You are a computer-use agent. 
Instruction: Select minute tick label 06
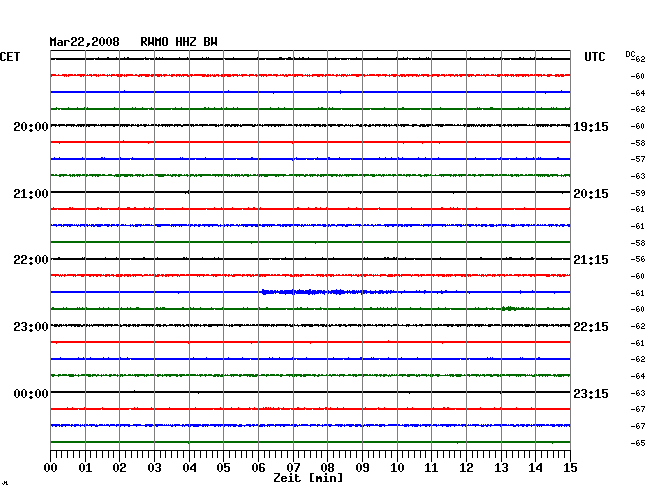point(258,468)
